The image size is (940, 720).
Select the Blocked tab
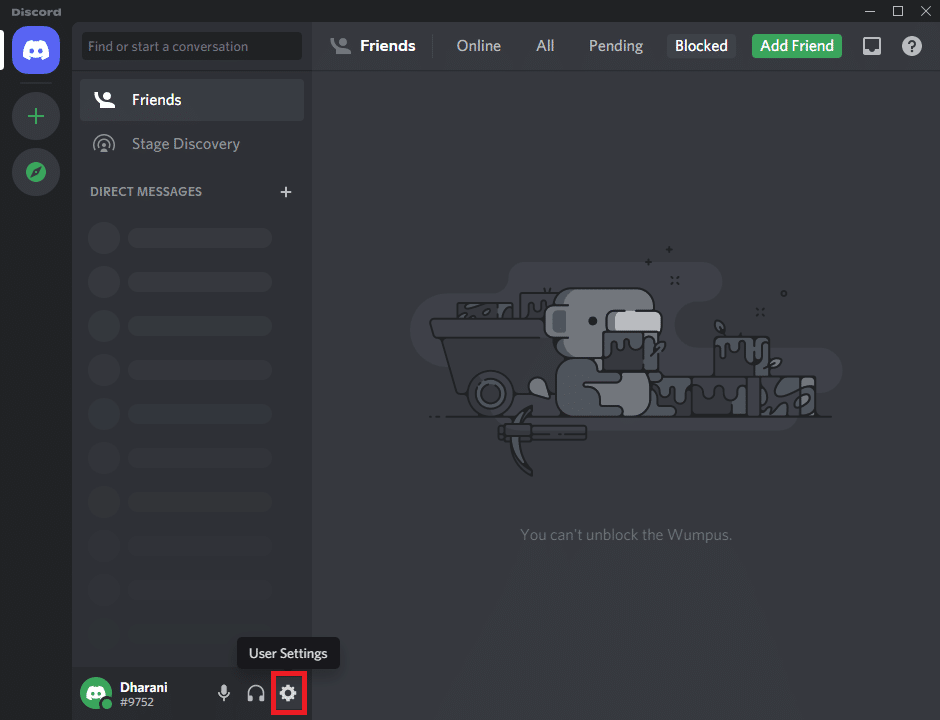(701, 46)
